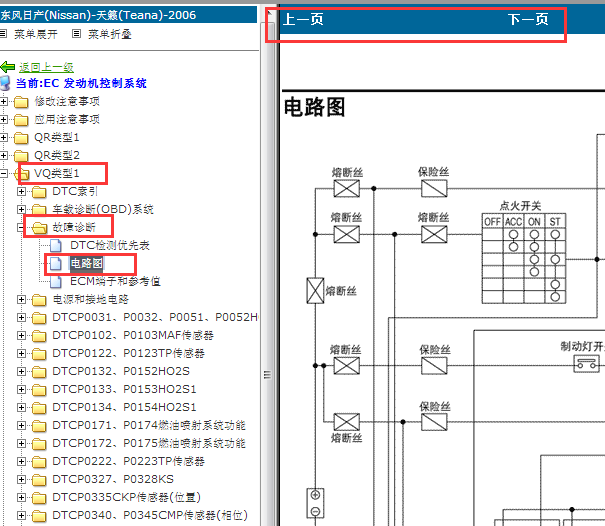The height and width of the screenshot is (526, 605).
Task: Expand the DTCP0132、P0152HO2S node
Action: [x=22, y=371]
